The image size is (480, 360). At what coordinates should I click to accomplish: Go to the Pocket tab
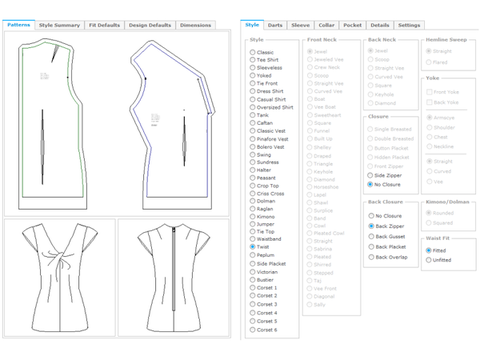[x=352, y=25]
